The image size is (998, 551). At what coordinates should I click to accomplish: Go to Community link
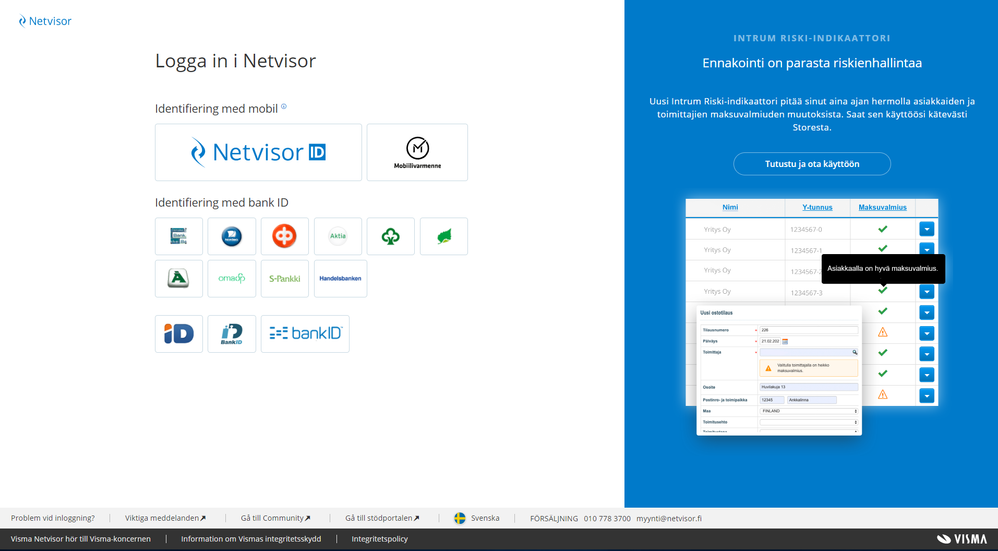pos(276,518)
